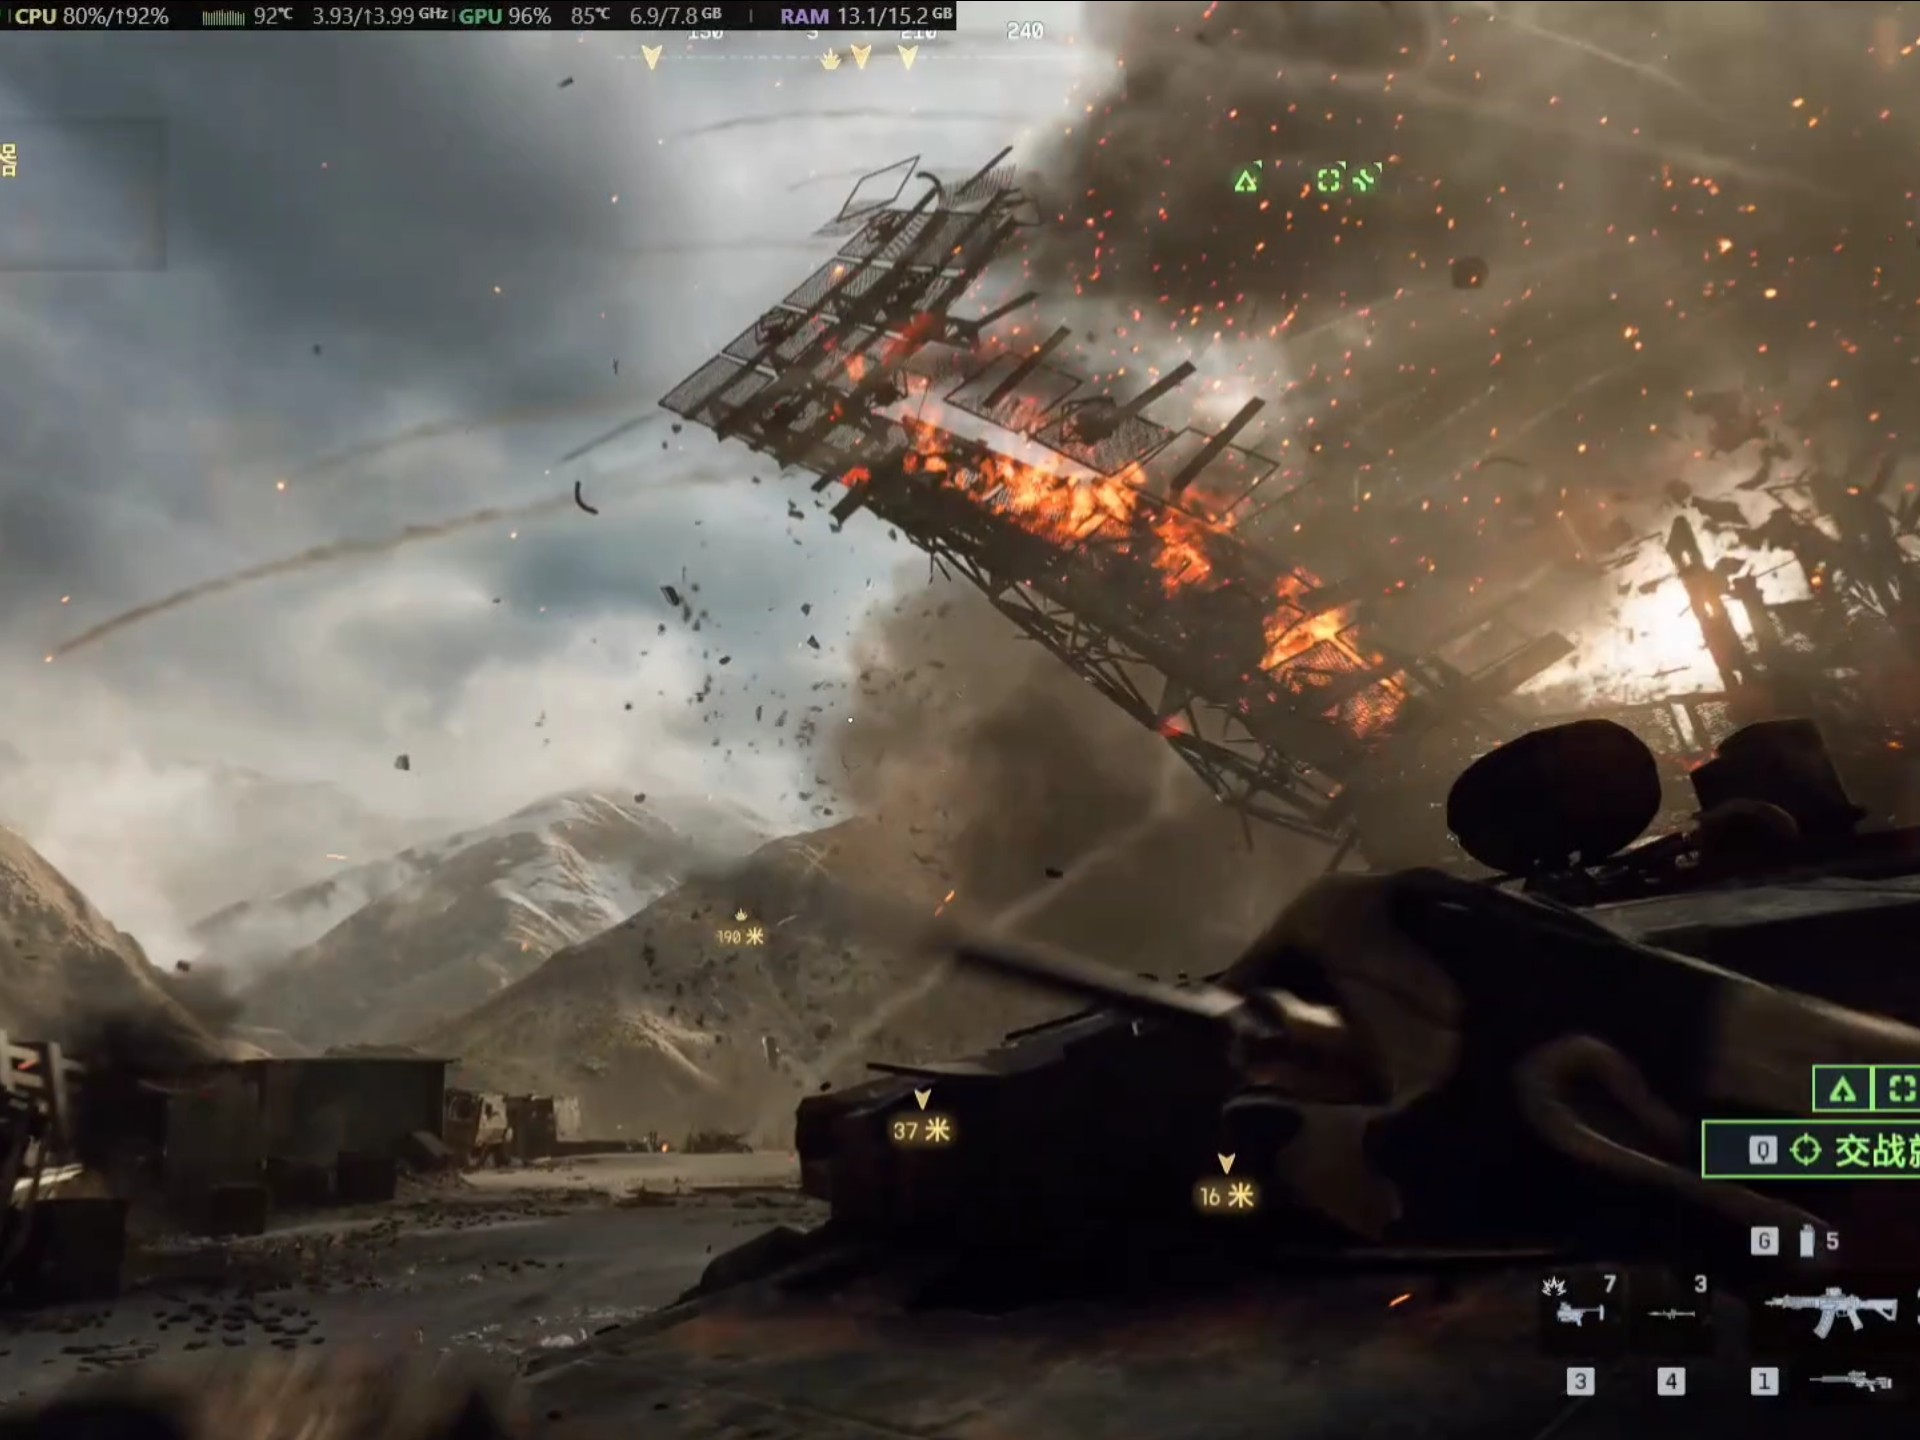
Task: Select the assault rifle primary weapon icon
Action: pyautogui.click(x=1830, y=1310)
